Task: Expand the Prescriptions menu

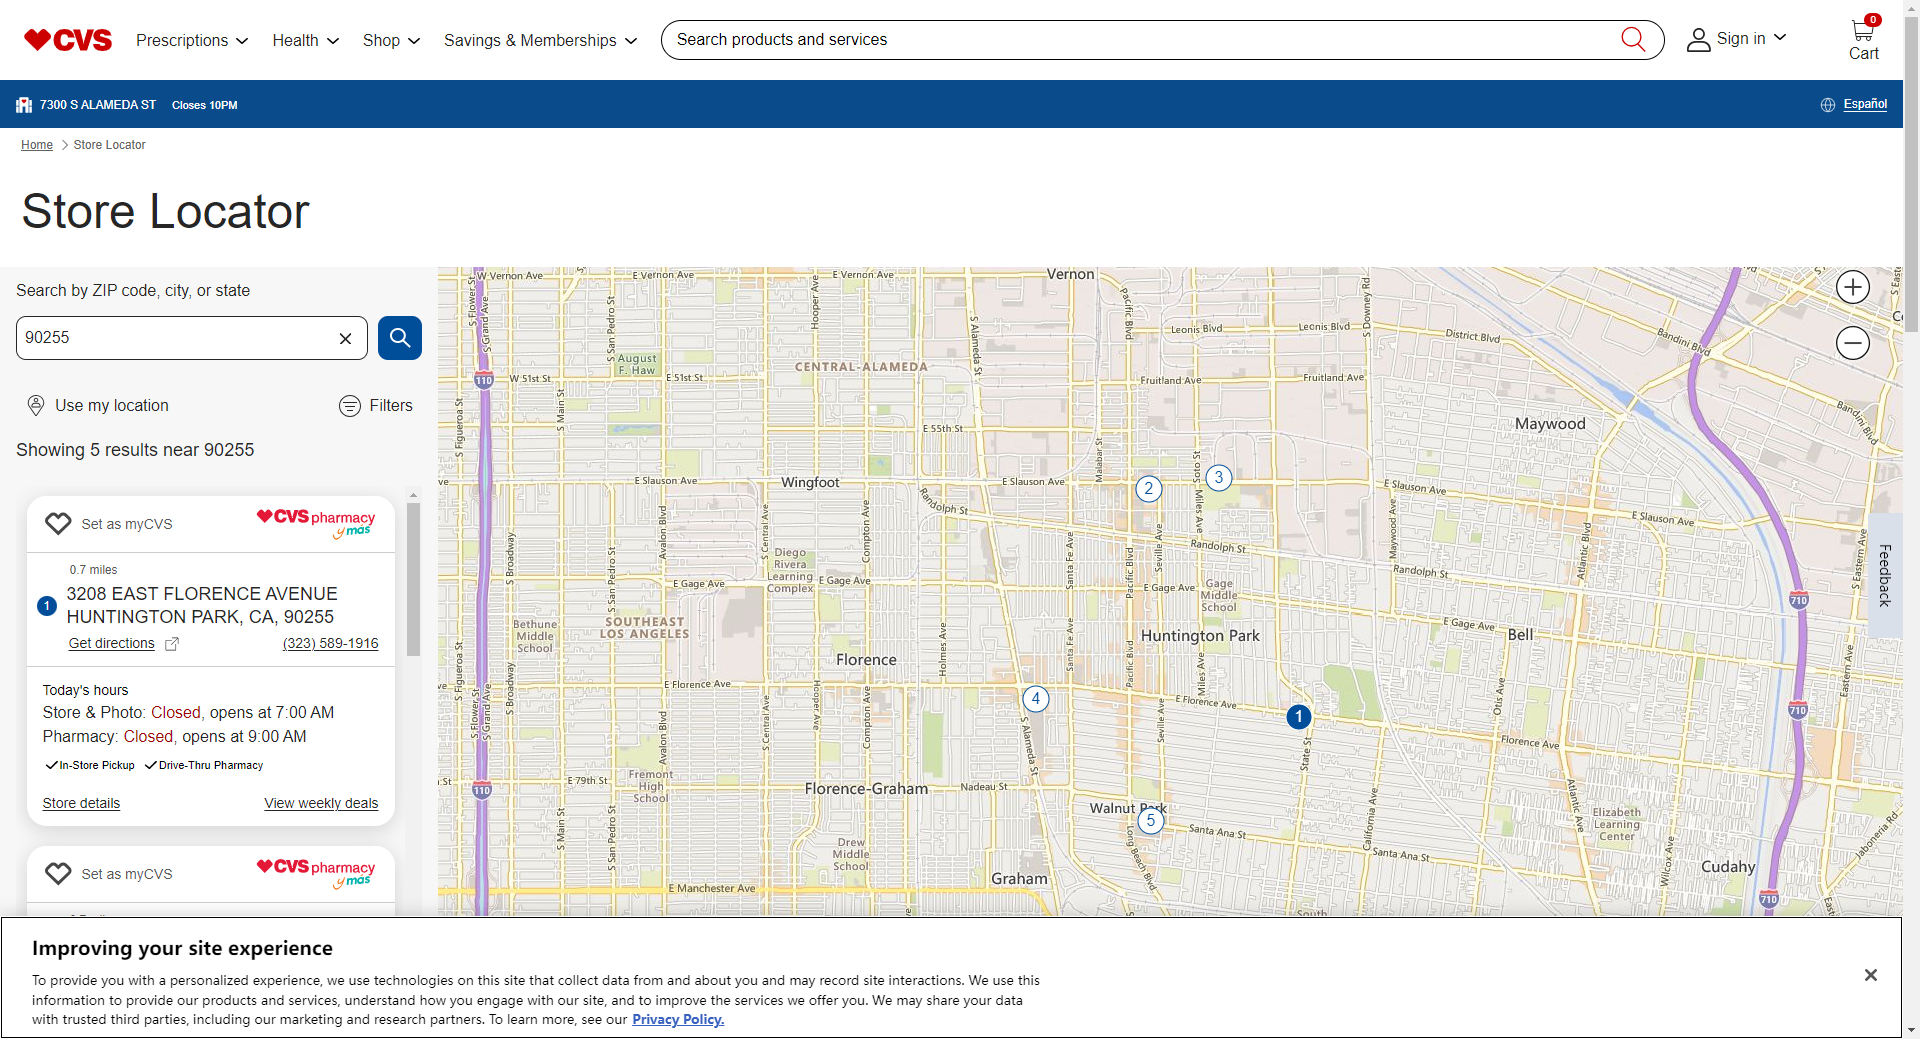Action: (192, 40)
